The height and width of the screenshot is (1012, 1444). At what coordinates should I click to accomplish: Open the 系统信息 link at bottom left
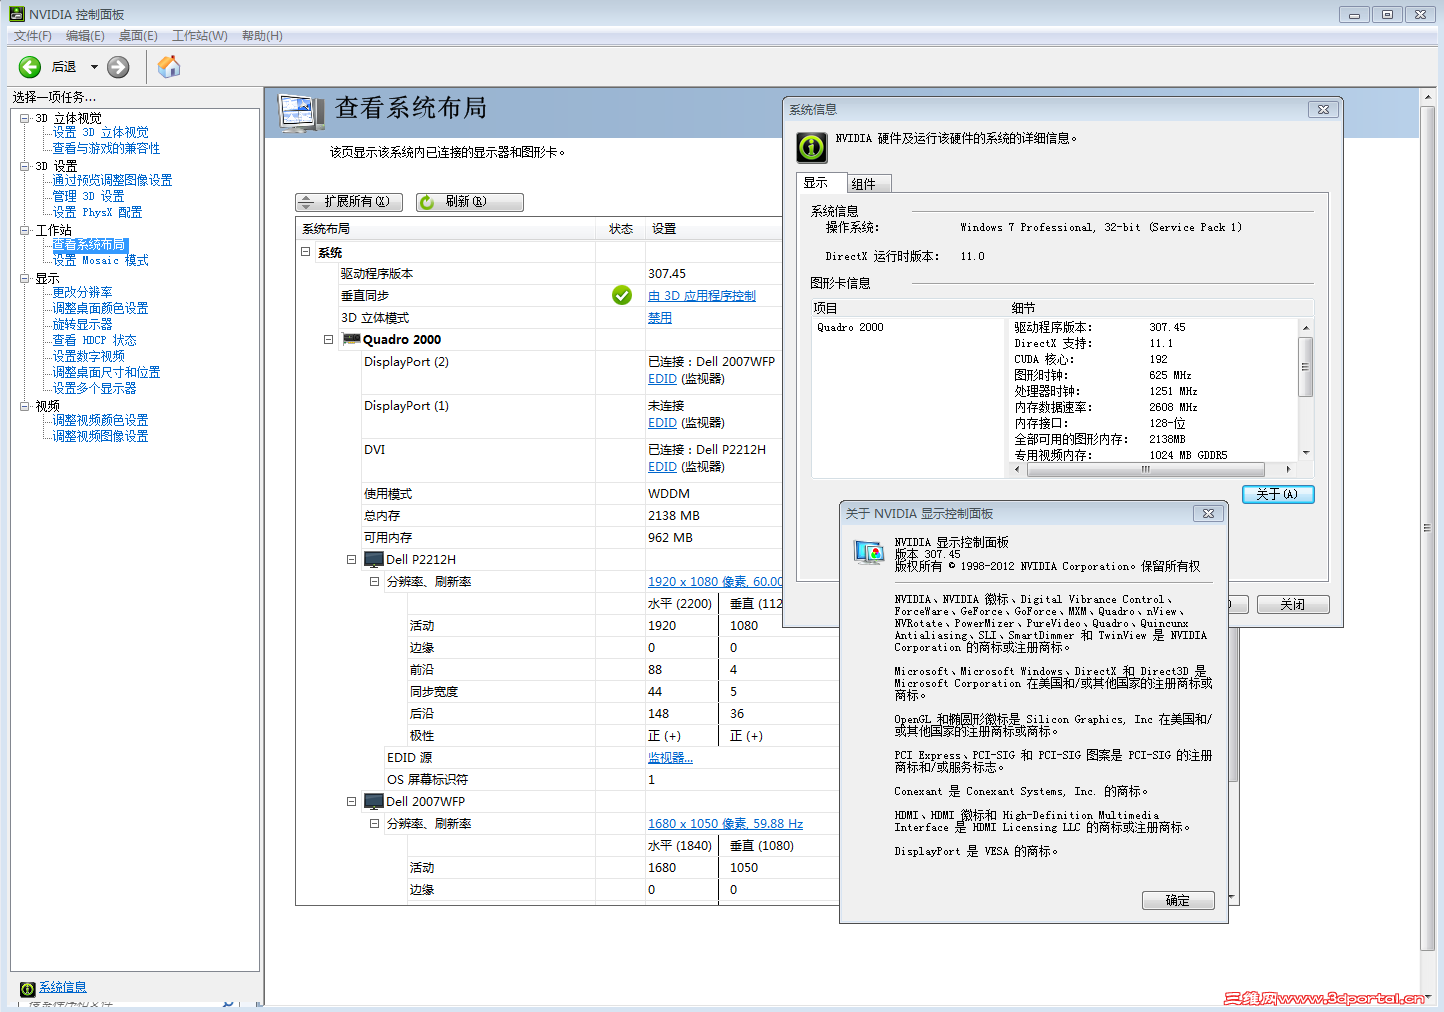click(x=63, y=988)
